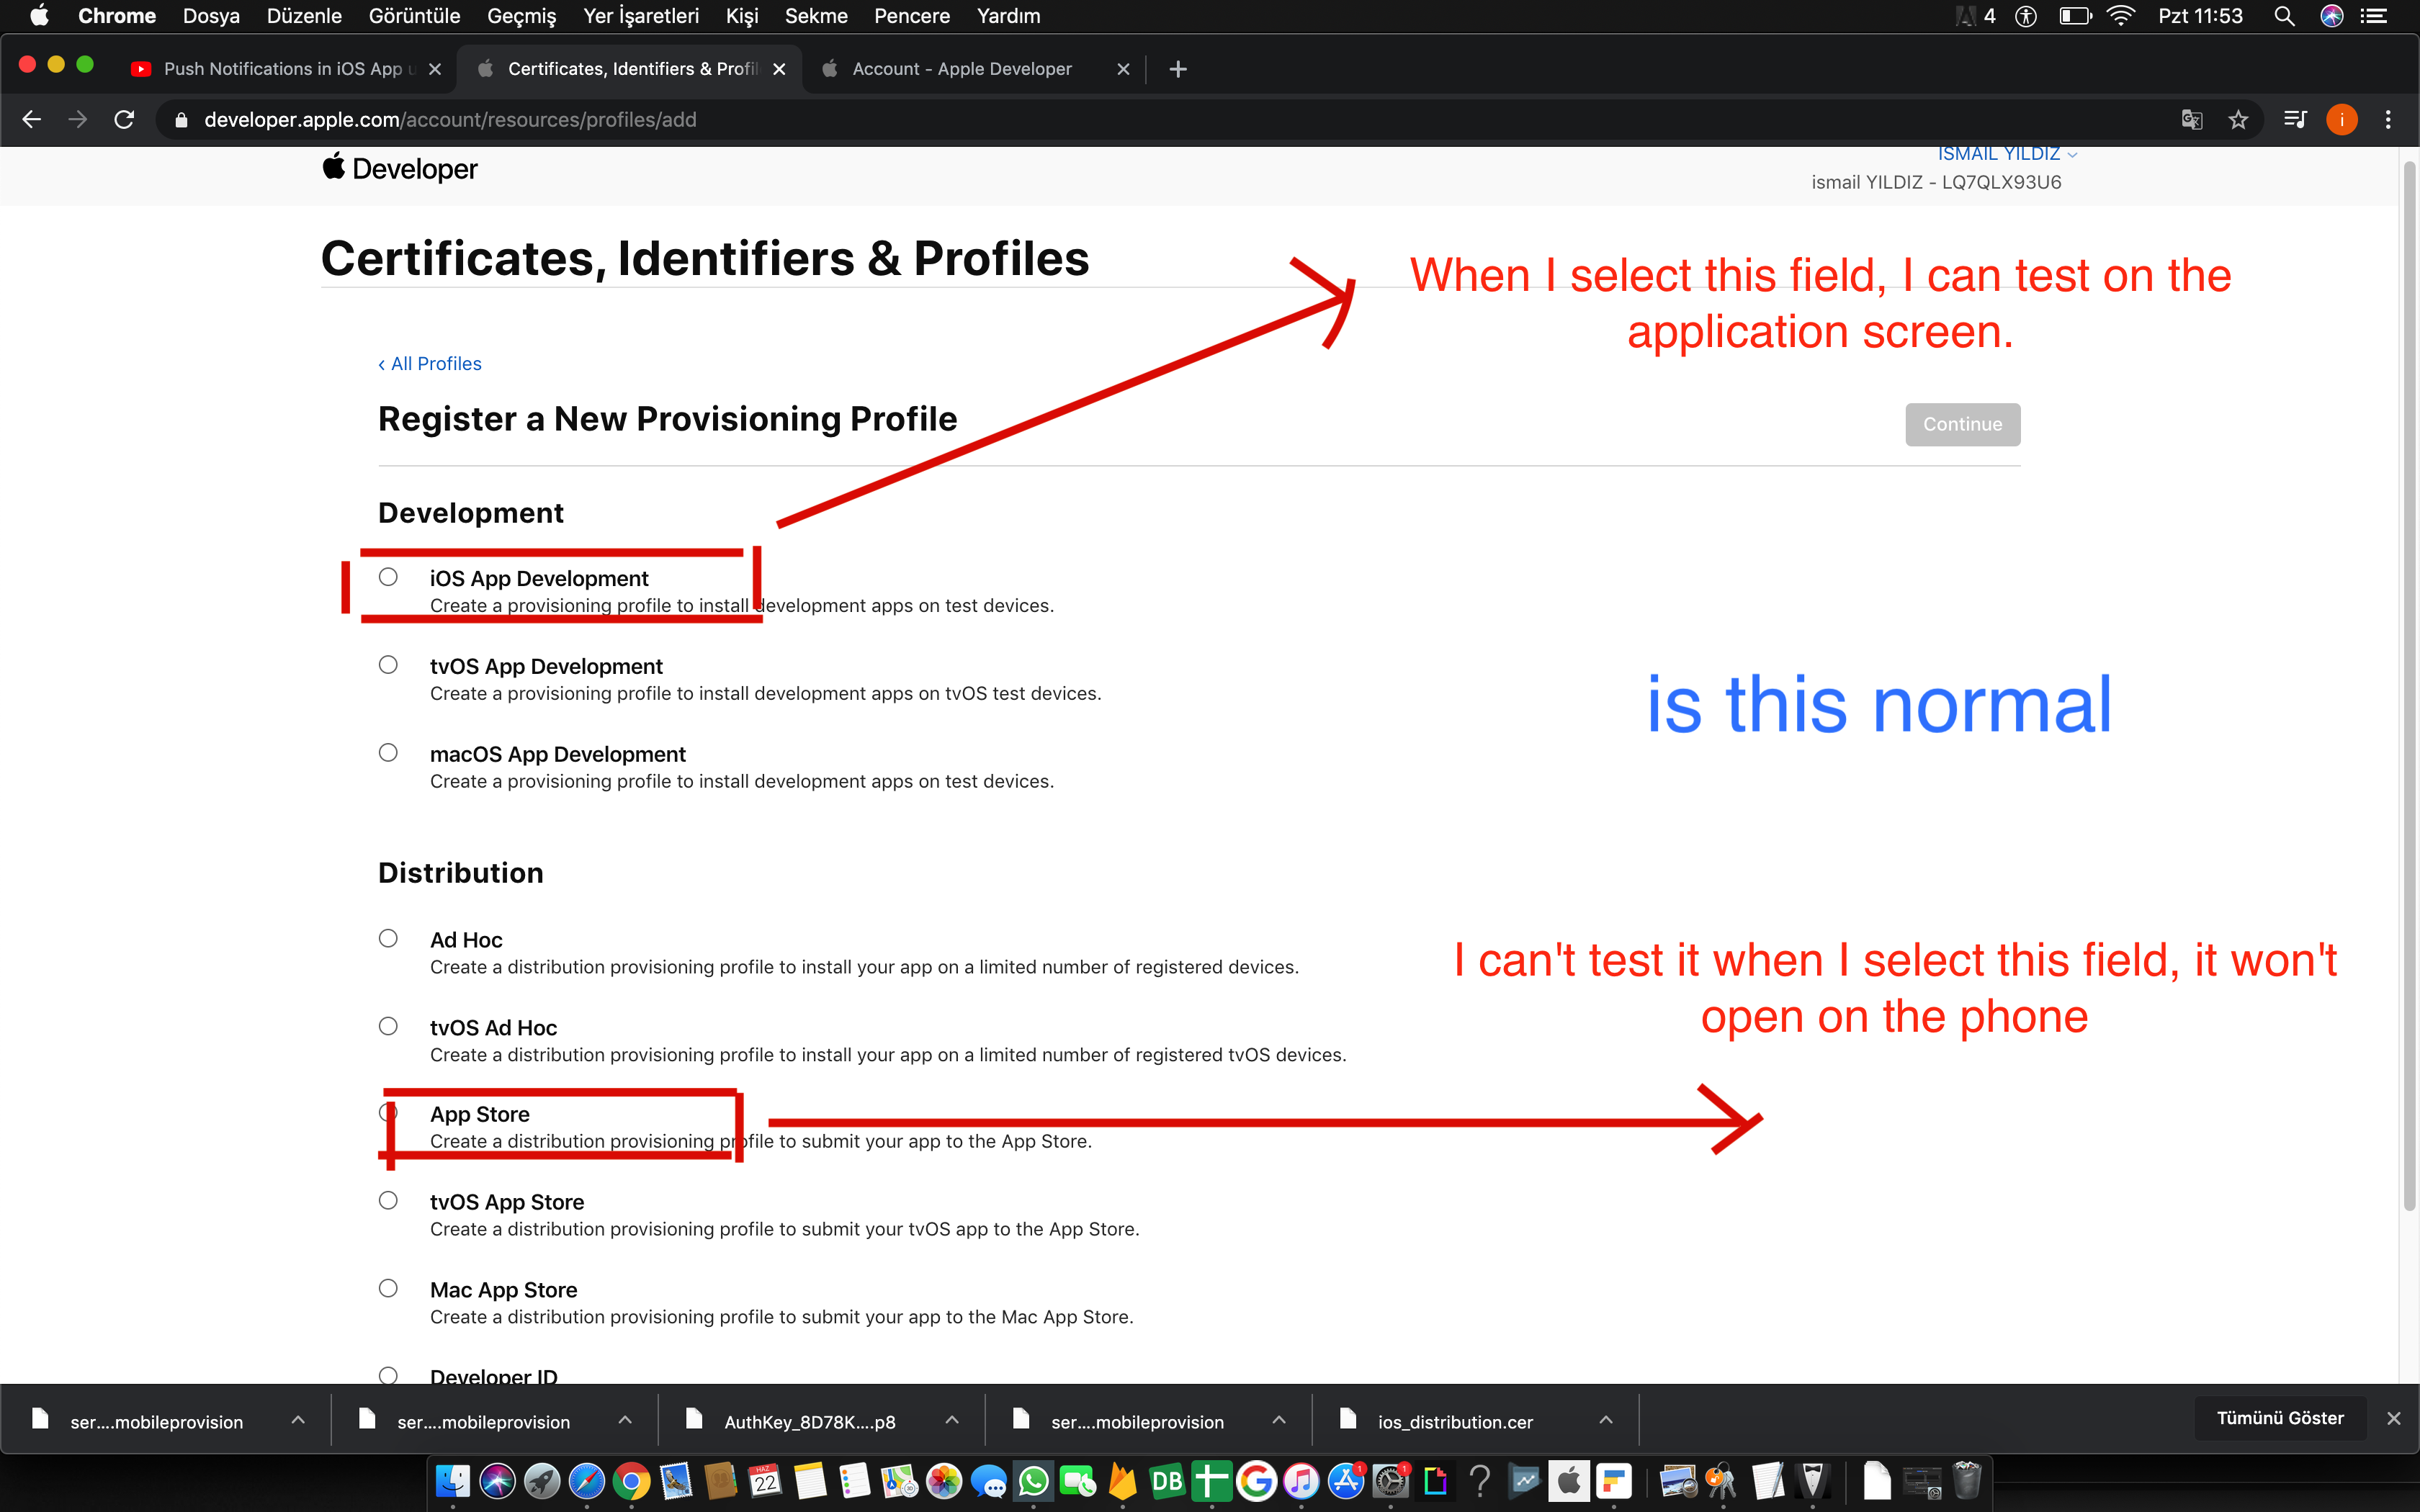Open the Yer İşaretleri menu
This screenshot has width=2420, height=1512.
tap(641, 16)
